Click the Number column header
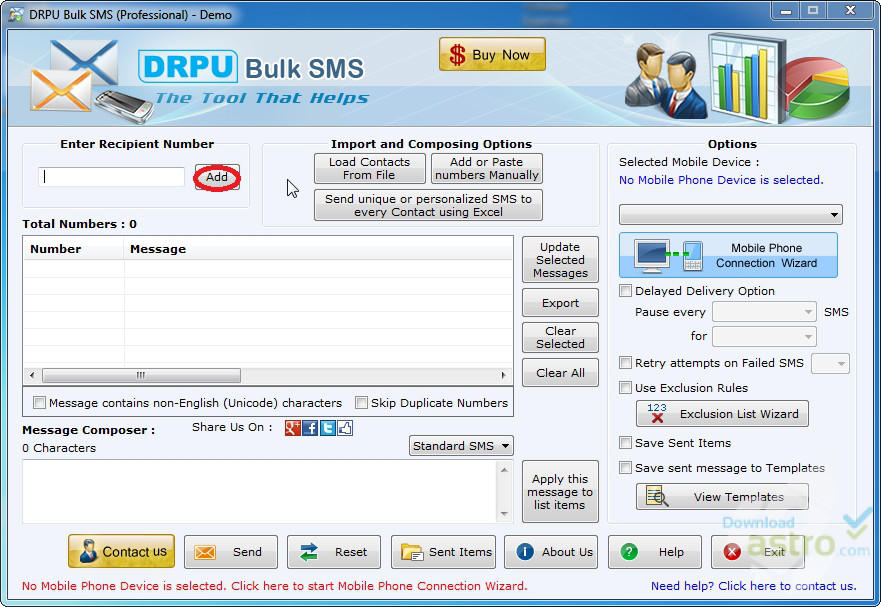The image size is (881, 607). pyautogui.click(x=74, y=249)
